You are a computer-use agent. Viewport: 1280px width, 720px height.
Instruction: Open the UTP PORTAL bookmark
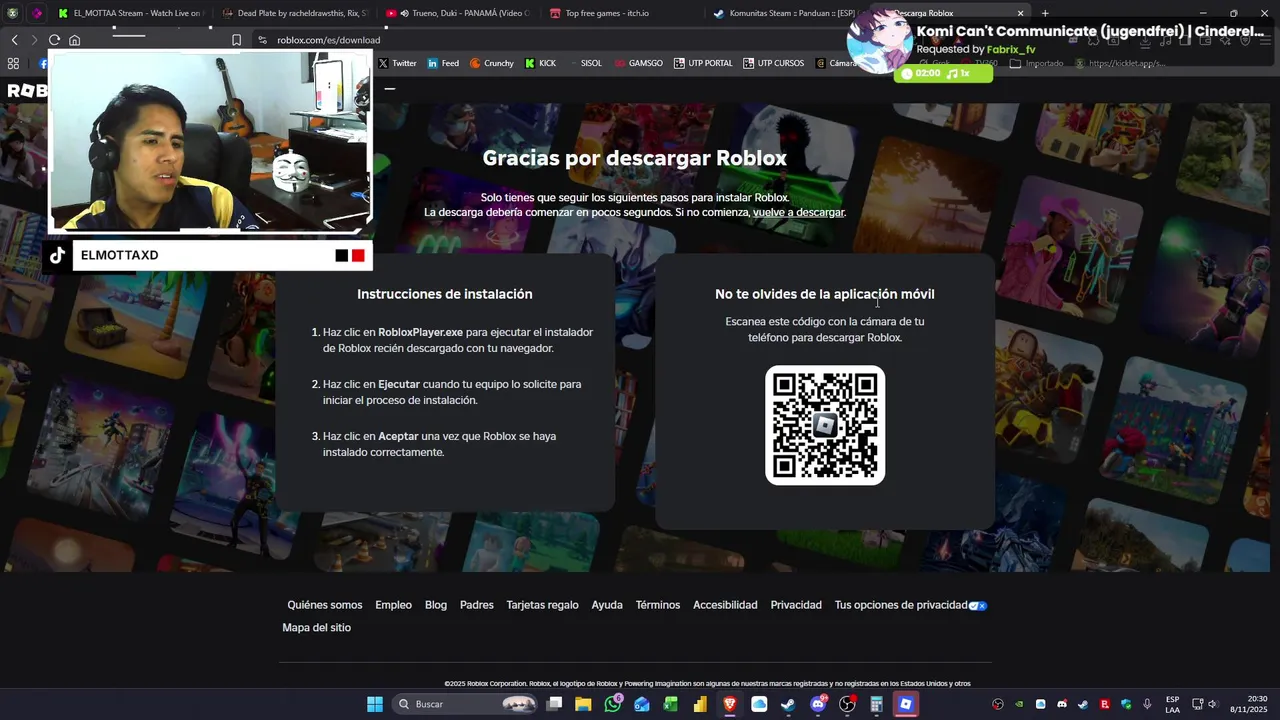pyautogui.click(x=703, y=63)
